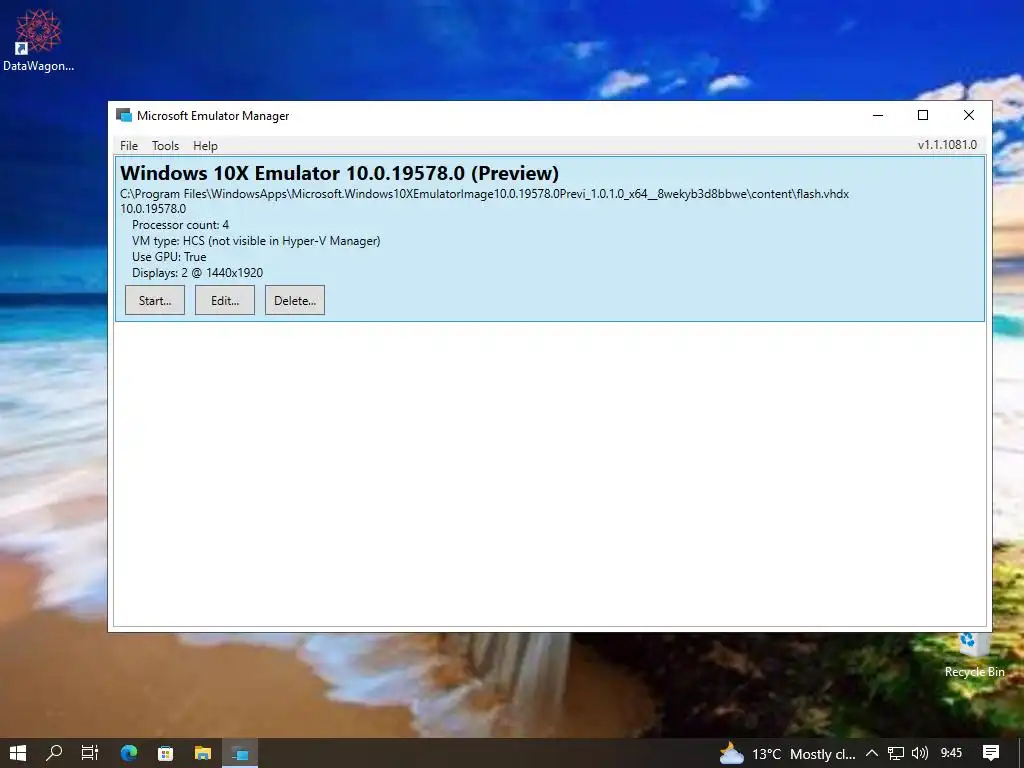Click the Displays: 2 @ 1440x1920 line
This screenshot has height=768, width=1024.
[197, 273]
